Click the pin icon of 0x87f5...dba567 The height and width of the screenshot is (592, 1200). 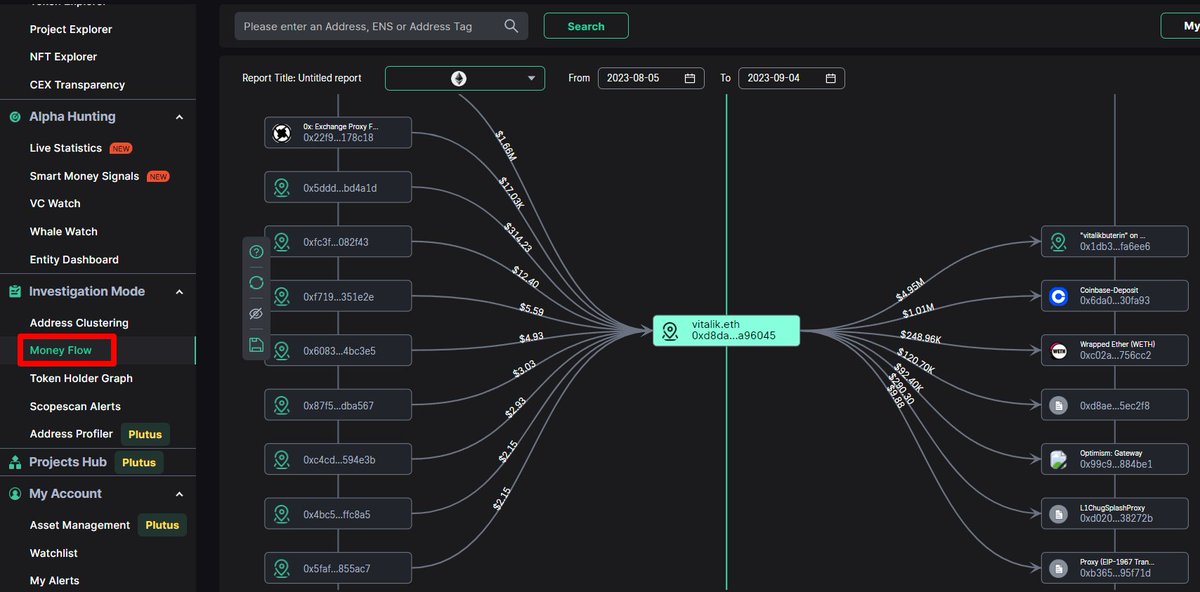(x=283, y=405)
